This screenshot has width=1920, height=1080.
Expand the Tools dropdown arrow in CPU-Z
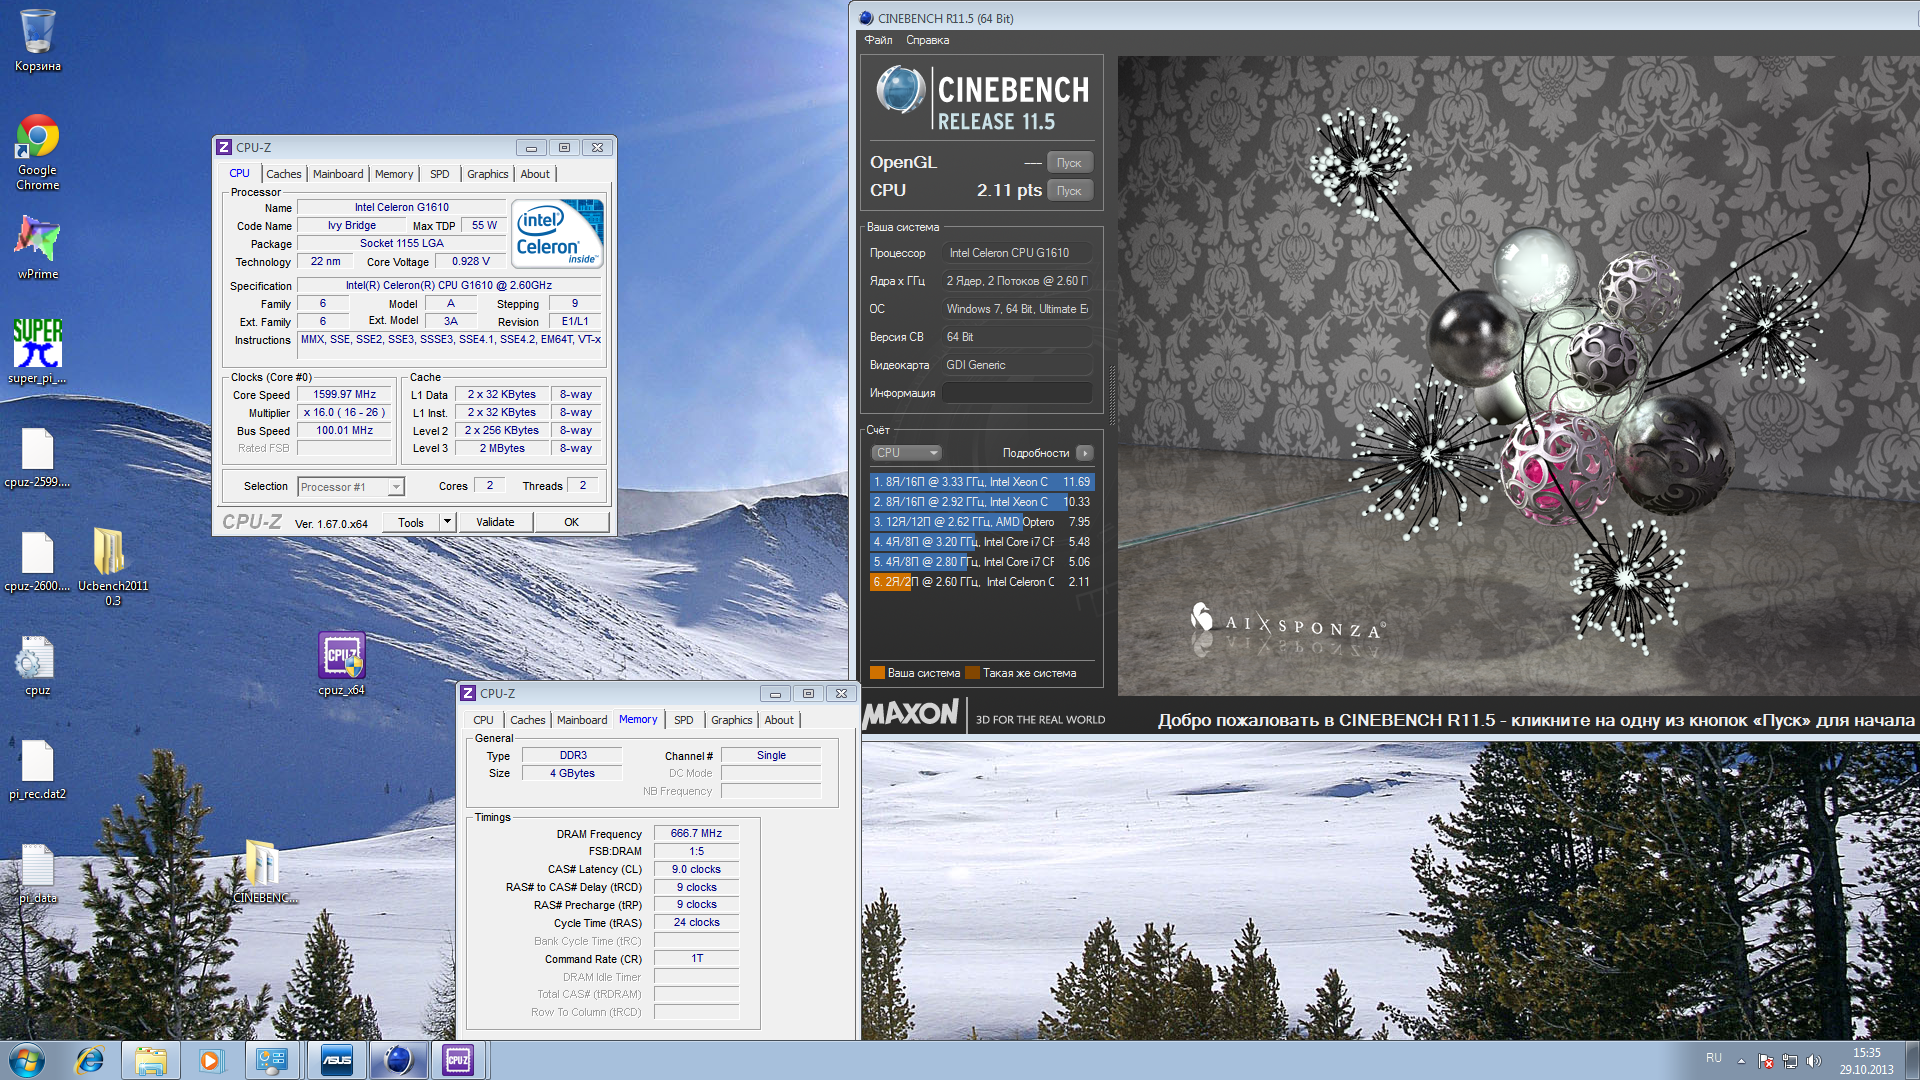tap(447, 522)
